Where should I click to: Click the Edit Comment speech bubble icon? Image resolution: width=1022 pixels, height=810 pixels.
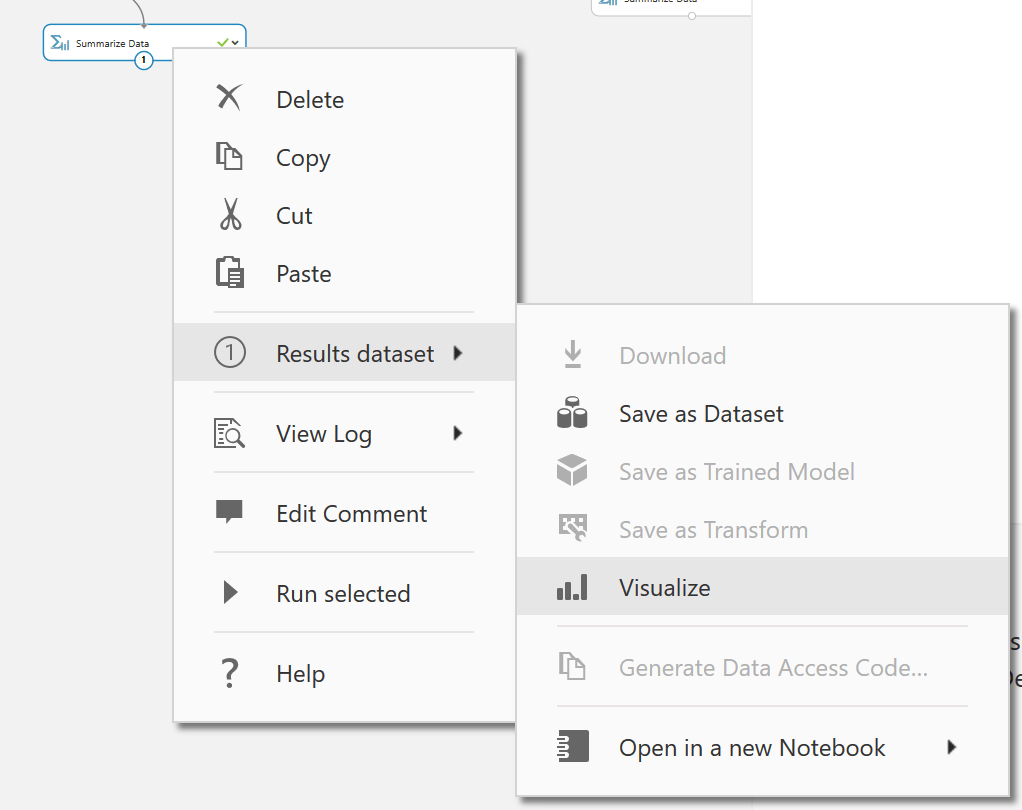coord(229,513)
